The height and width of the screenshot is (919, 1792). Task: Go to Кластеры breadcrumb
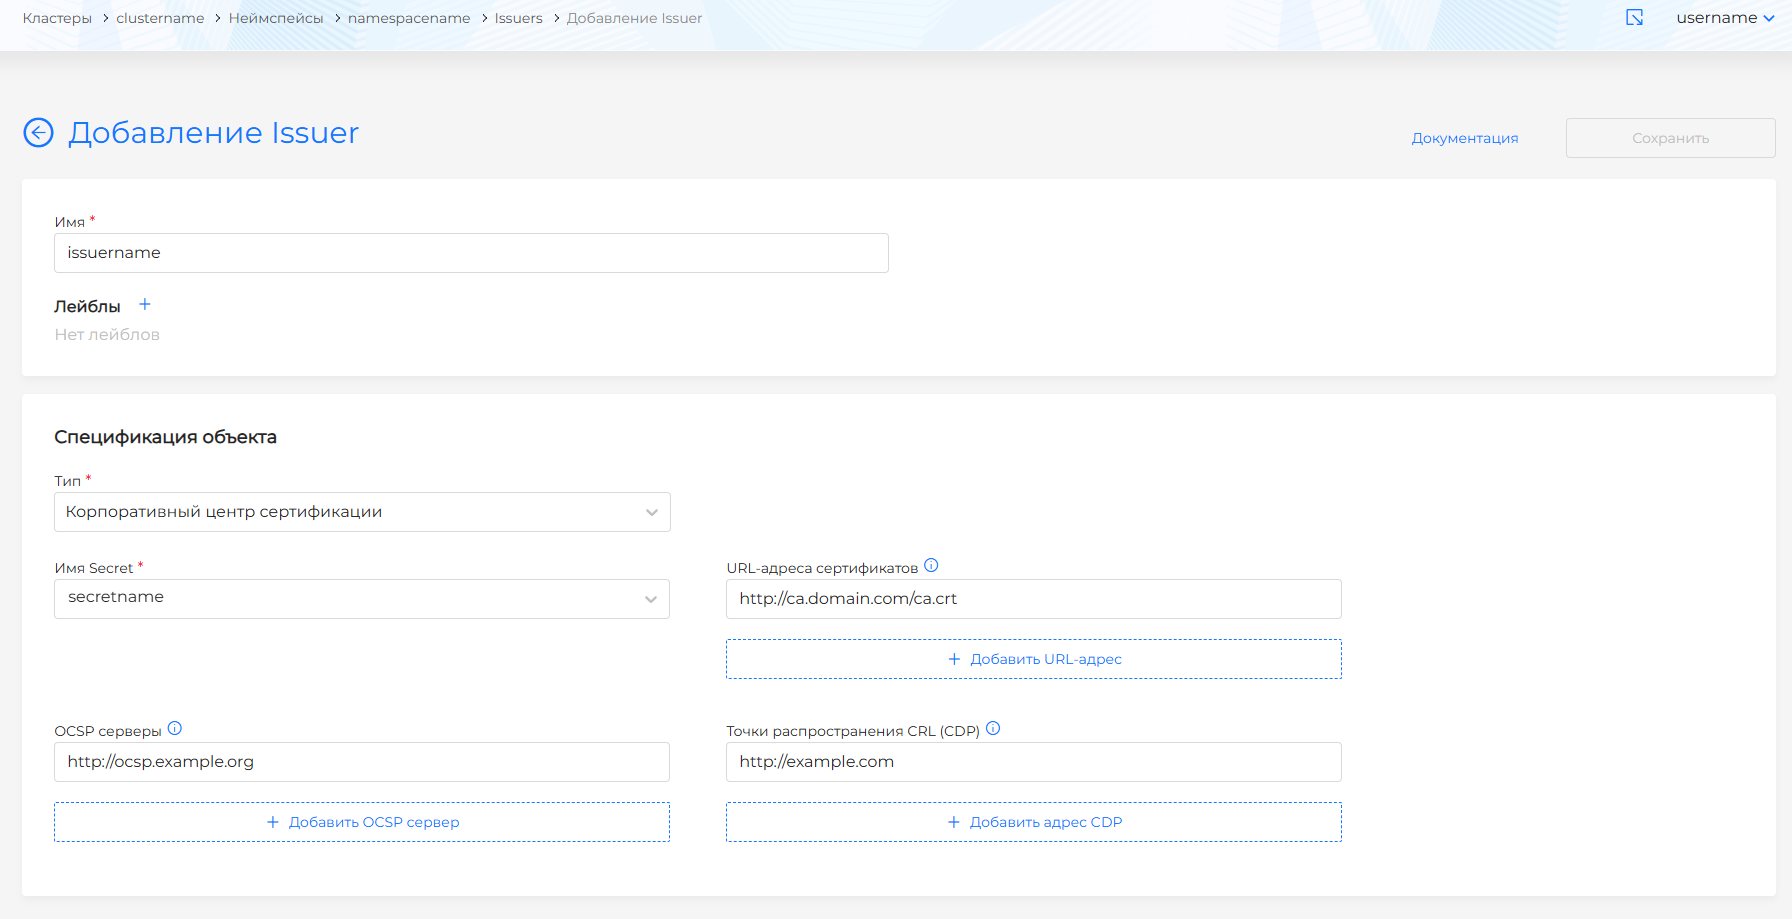(57, 18)
